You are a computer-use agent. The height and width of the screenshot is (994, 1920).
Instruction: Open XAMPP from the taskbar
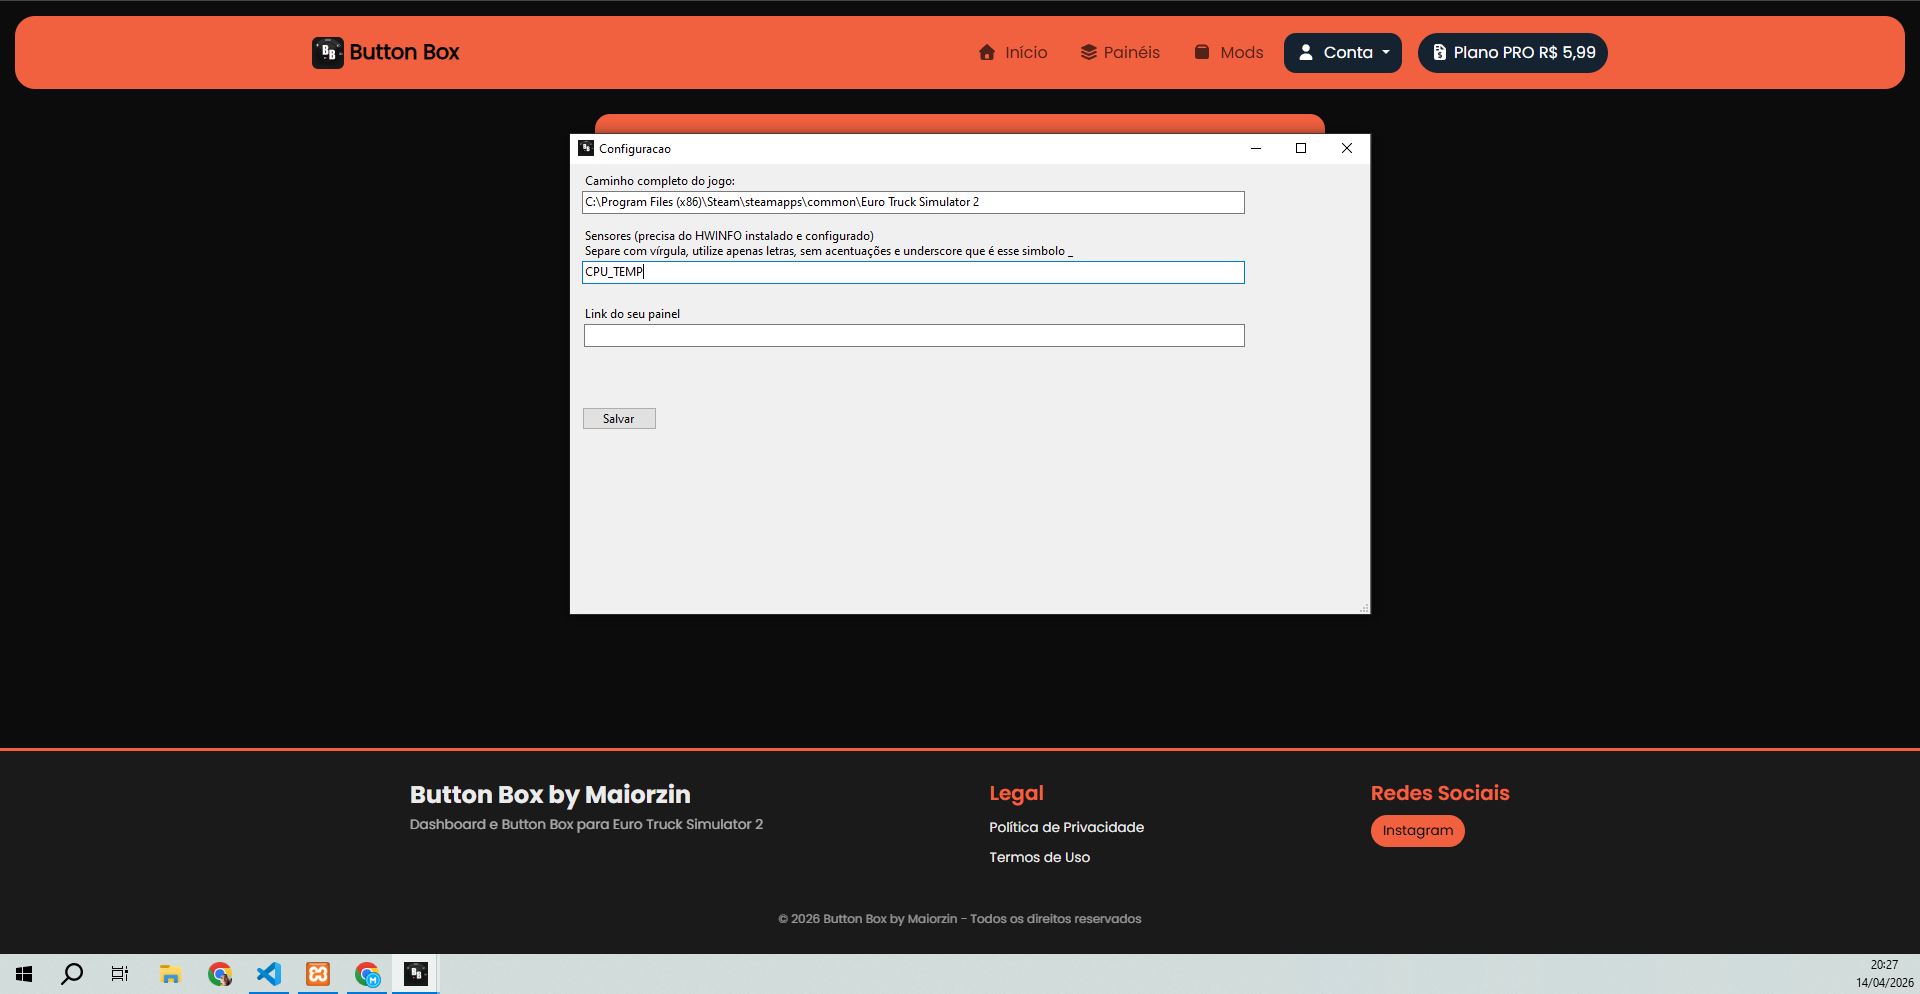click(x=318, y=974)
